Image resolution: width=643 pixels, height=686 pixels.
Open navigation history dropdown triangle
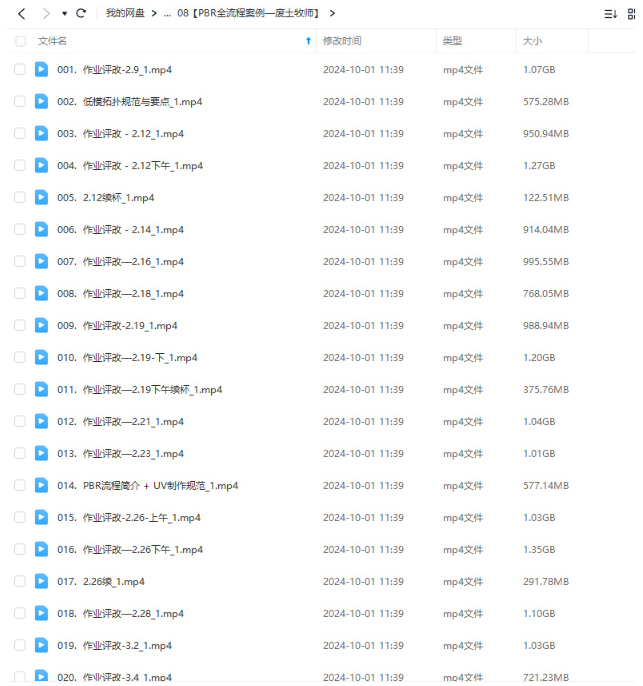(x=64, y=14)
